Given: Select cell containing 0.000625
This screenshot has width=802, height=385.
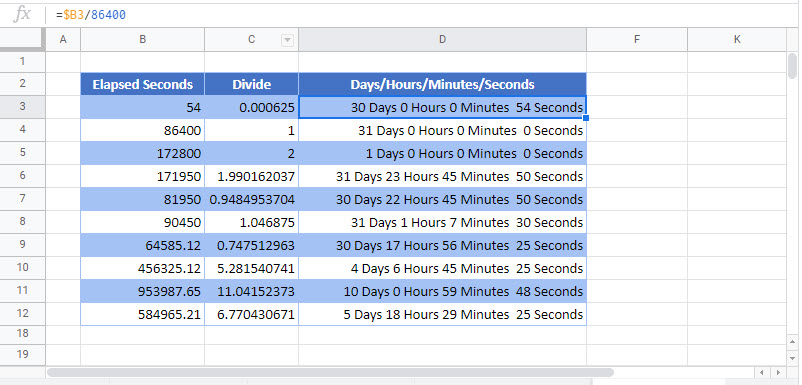Looking at the screenshot, I should [252, 107].
